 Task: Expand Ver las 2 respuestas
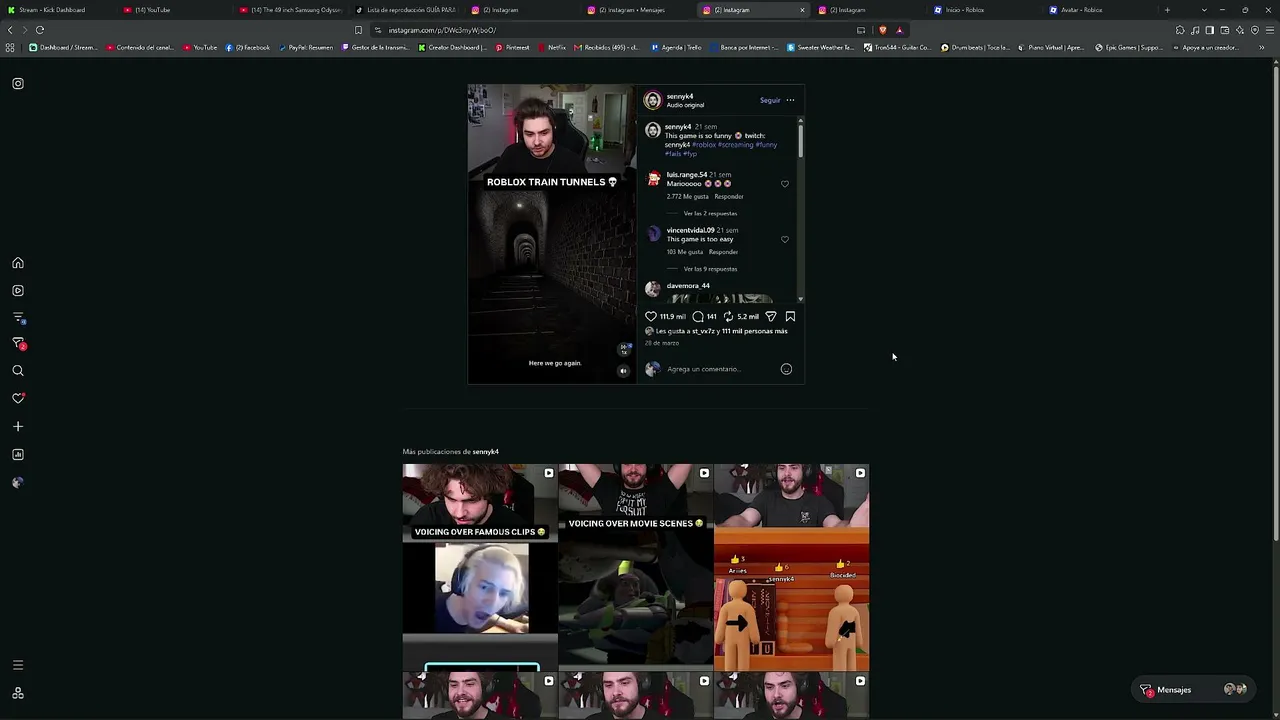pos(710,213)
